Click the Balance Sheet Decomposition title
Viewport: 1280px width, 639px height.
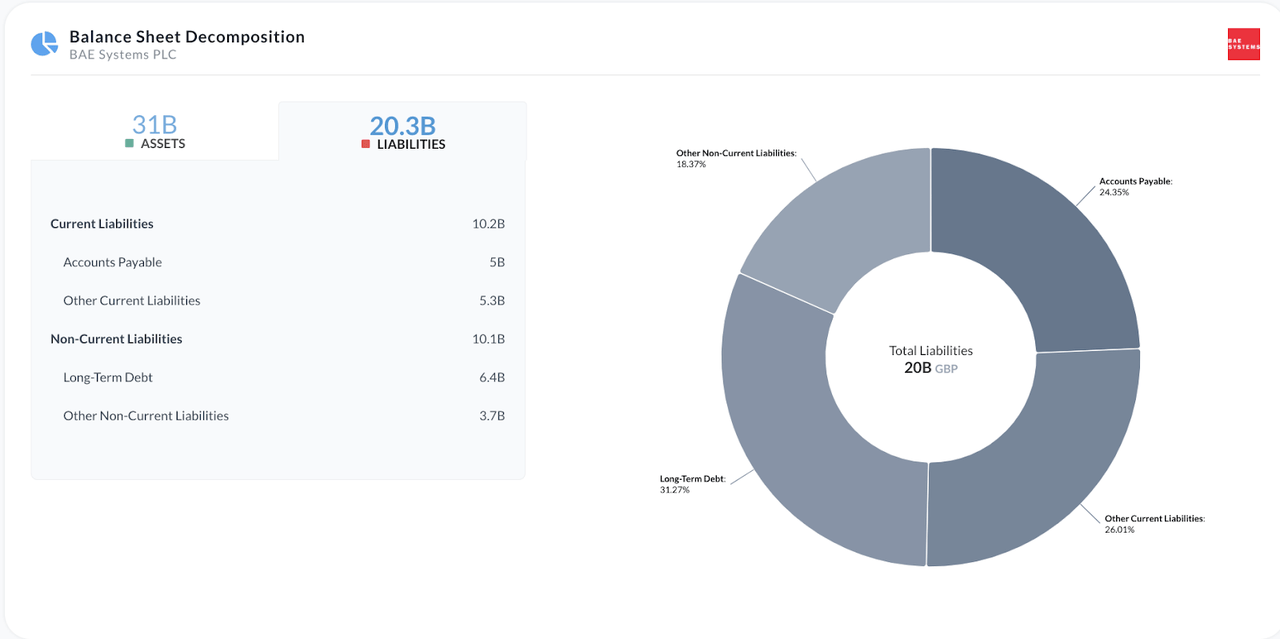point(187,37)
